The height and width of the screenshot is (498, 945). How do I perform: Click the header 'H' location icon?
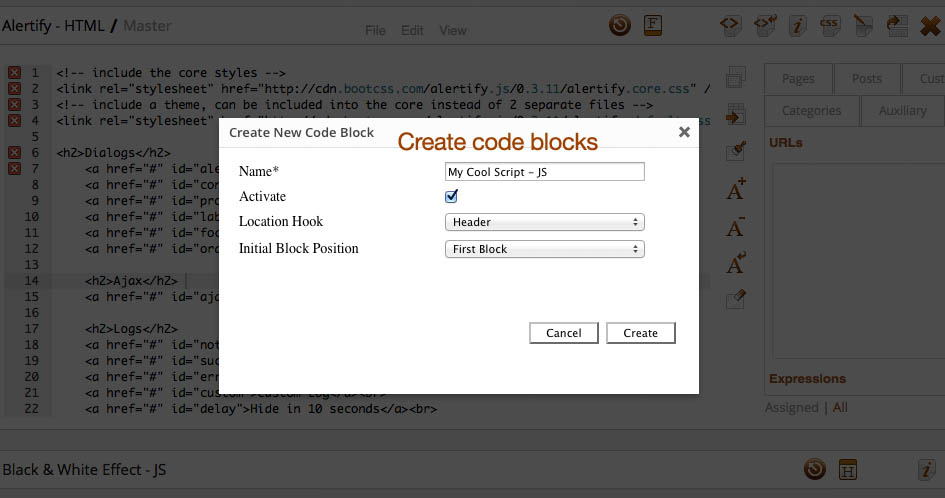(848, 470)
